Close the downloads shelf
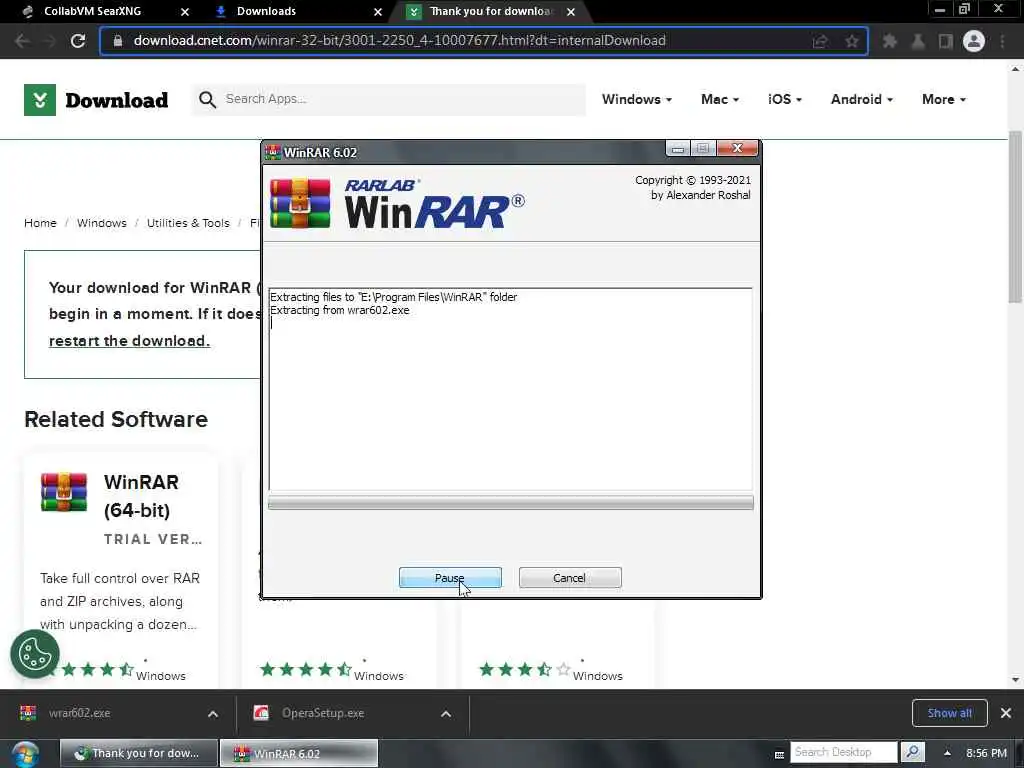The height and width of the screenshot is (768, 1024). pos(1006,713)
